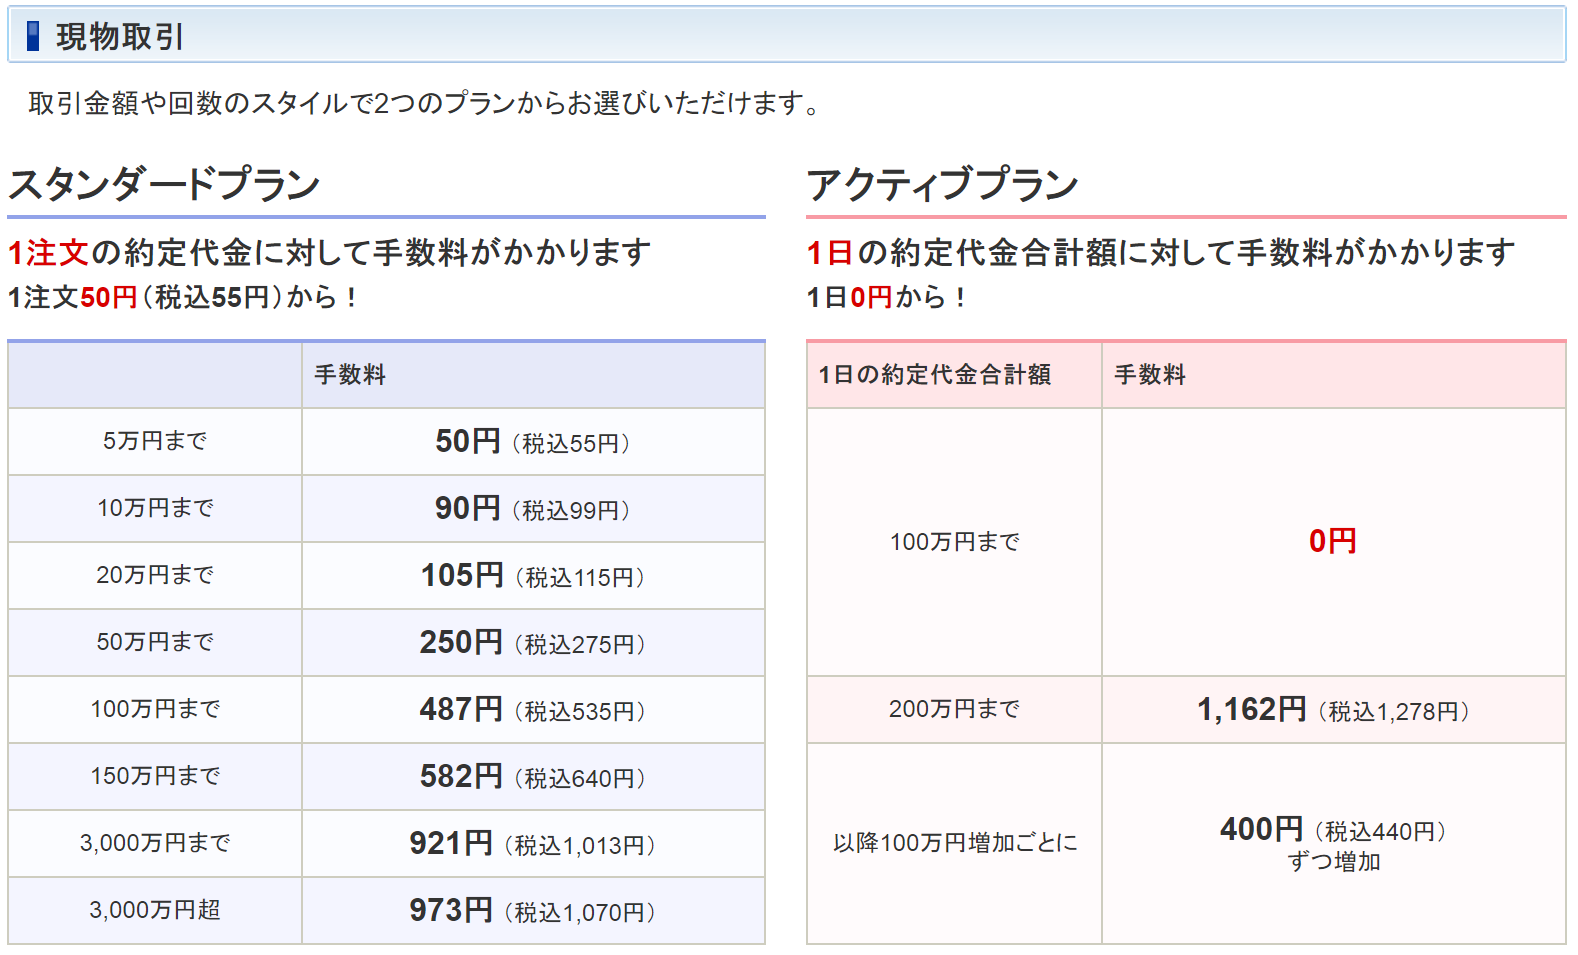Click the 1注文50円(税込55円)から text
Screen dimensions: 1578x955
pyautogui.click(x=183, y=297)
